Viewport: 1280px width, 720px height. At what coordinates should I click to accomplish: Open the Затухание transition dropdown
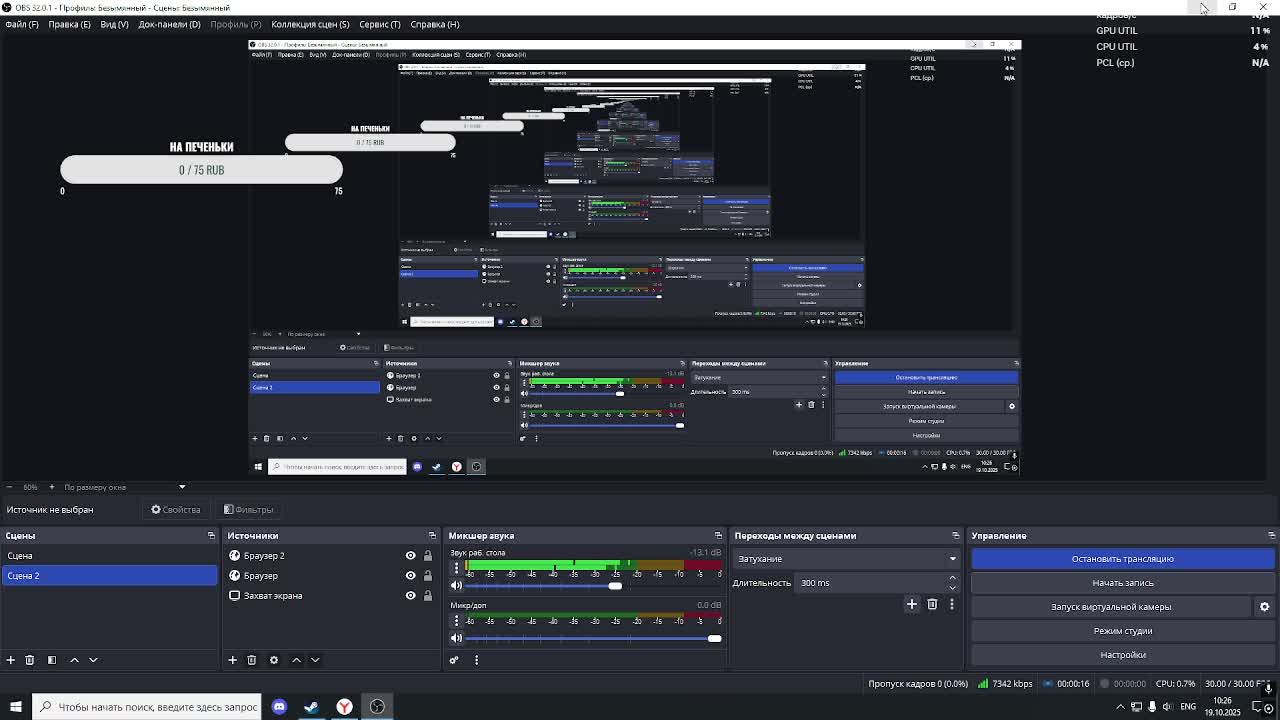coord(846,559)
